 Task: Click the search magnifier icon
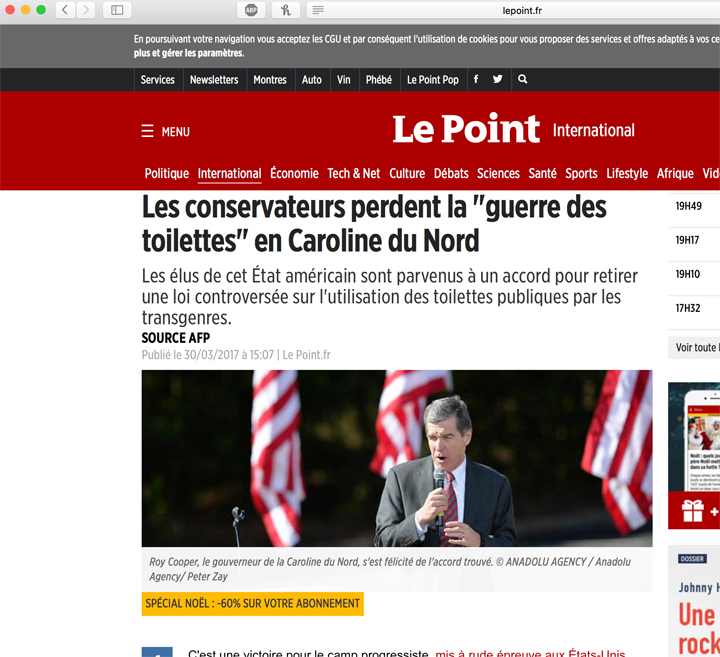click(x=522, y=80)
